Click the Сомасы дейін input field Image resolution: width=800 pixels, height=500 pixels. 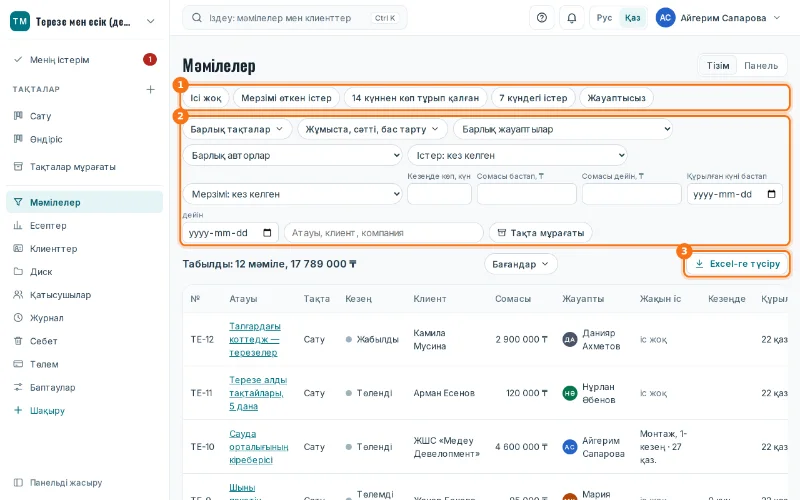click(632, 194)
